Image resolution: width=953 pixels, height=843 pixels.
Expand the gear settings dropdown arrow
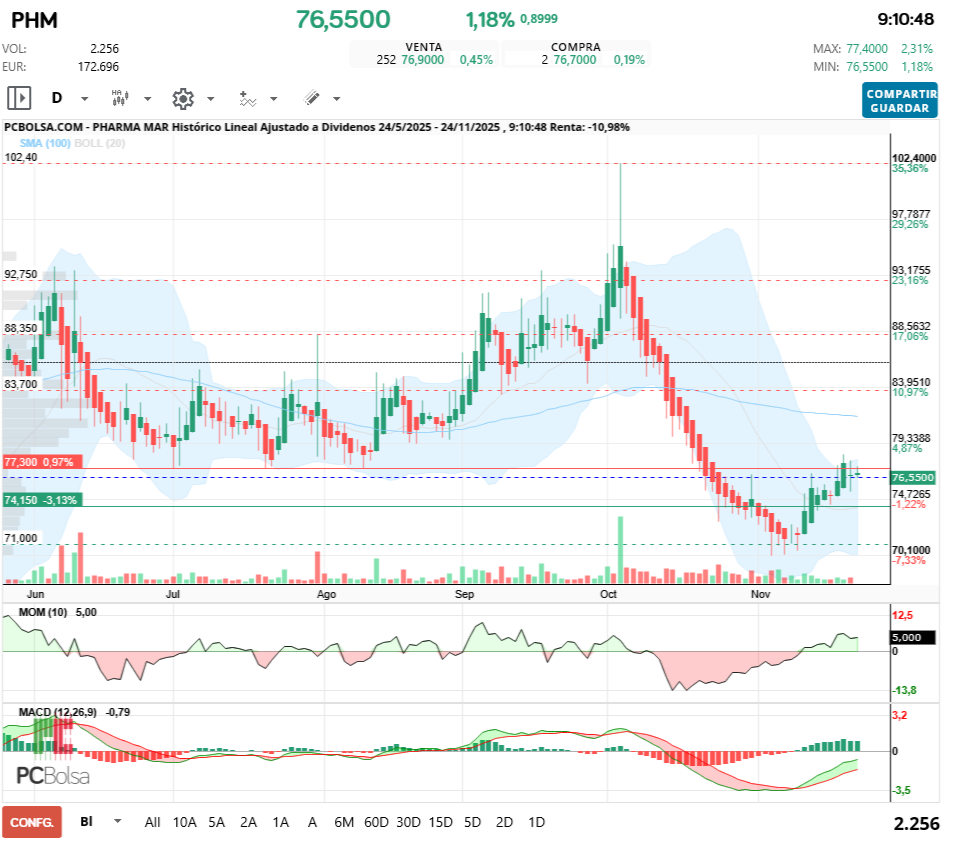[x=210, y=99]
